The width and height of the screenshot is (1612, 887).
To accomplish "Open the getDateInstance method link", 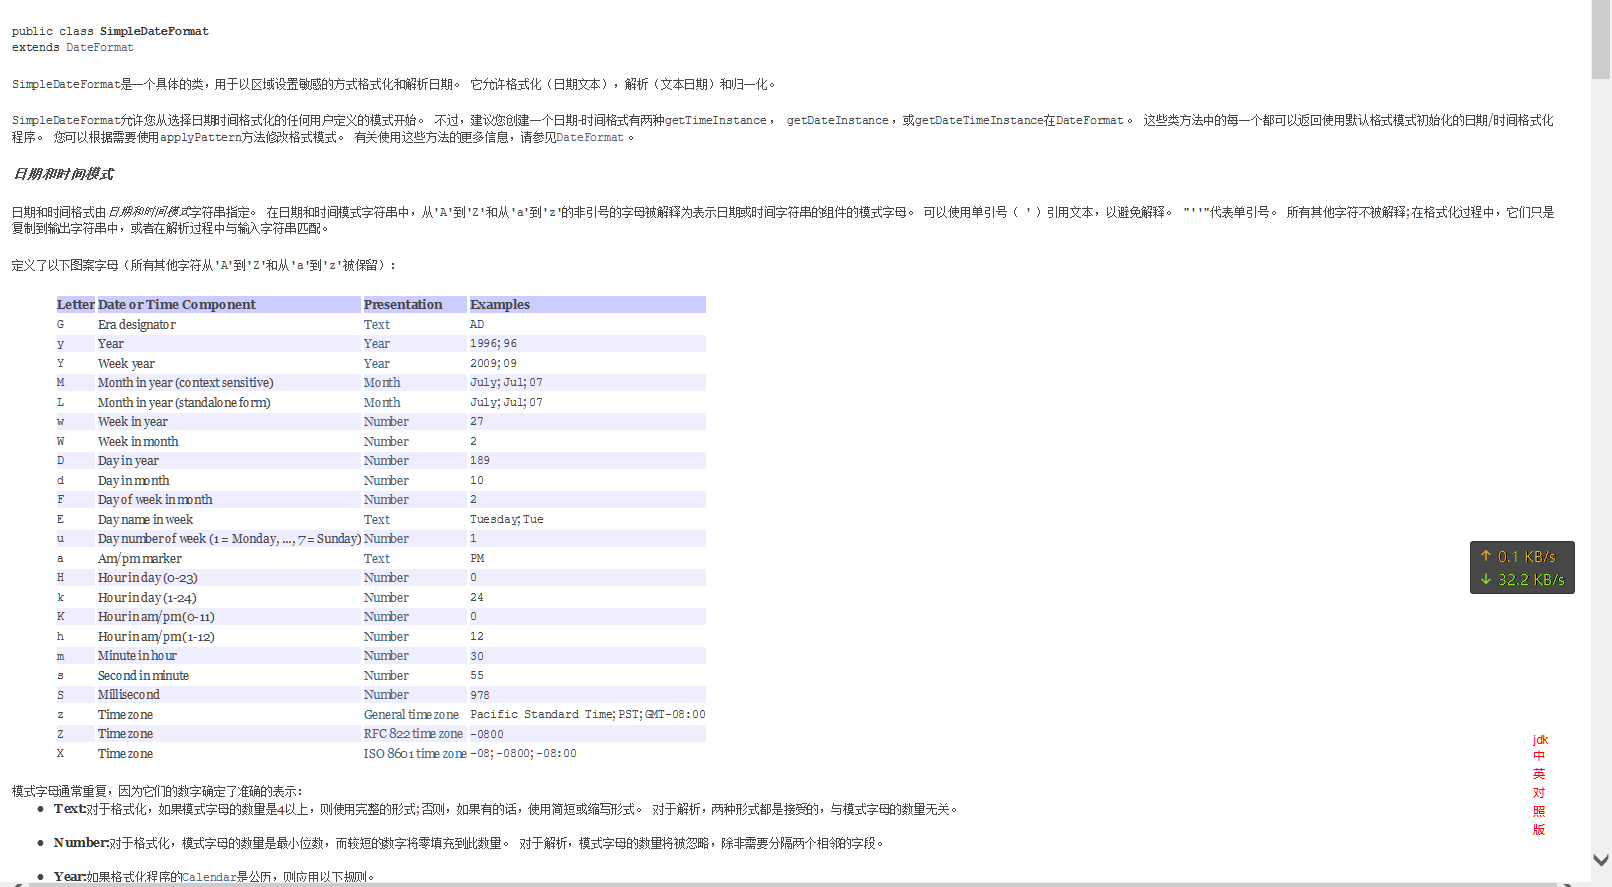I will 837,120.
